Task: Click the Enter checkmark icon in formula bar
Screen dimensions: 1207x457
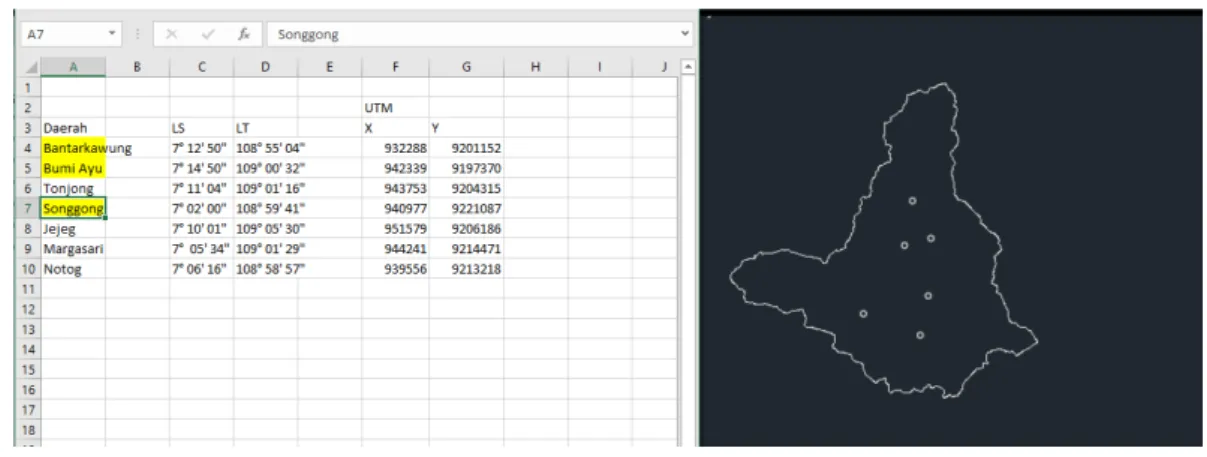Action: click(208, 34)
